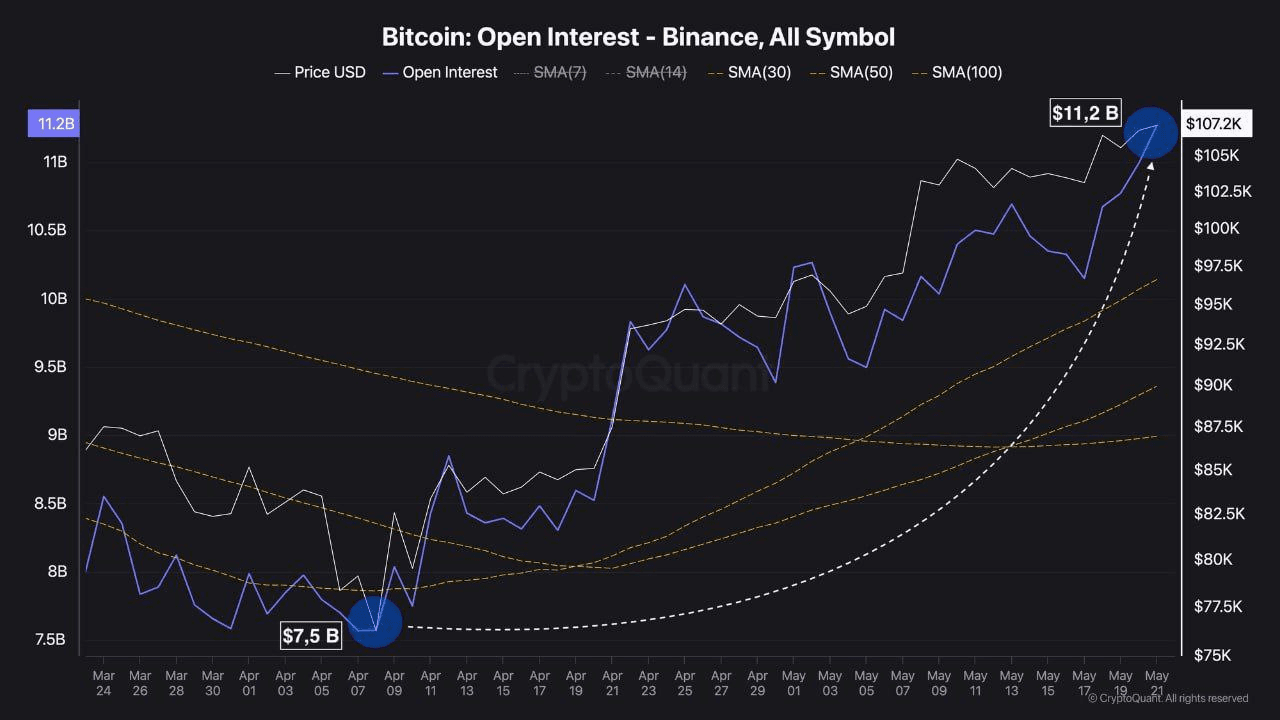The height and width of the screenshot is (720, 1280).
Task: Click the CryptoQuant copyright text
Action: pyautogui.click(x=1168, y=698)
